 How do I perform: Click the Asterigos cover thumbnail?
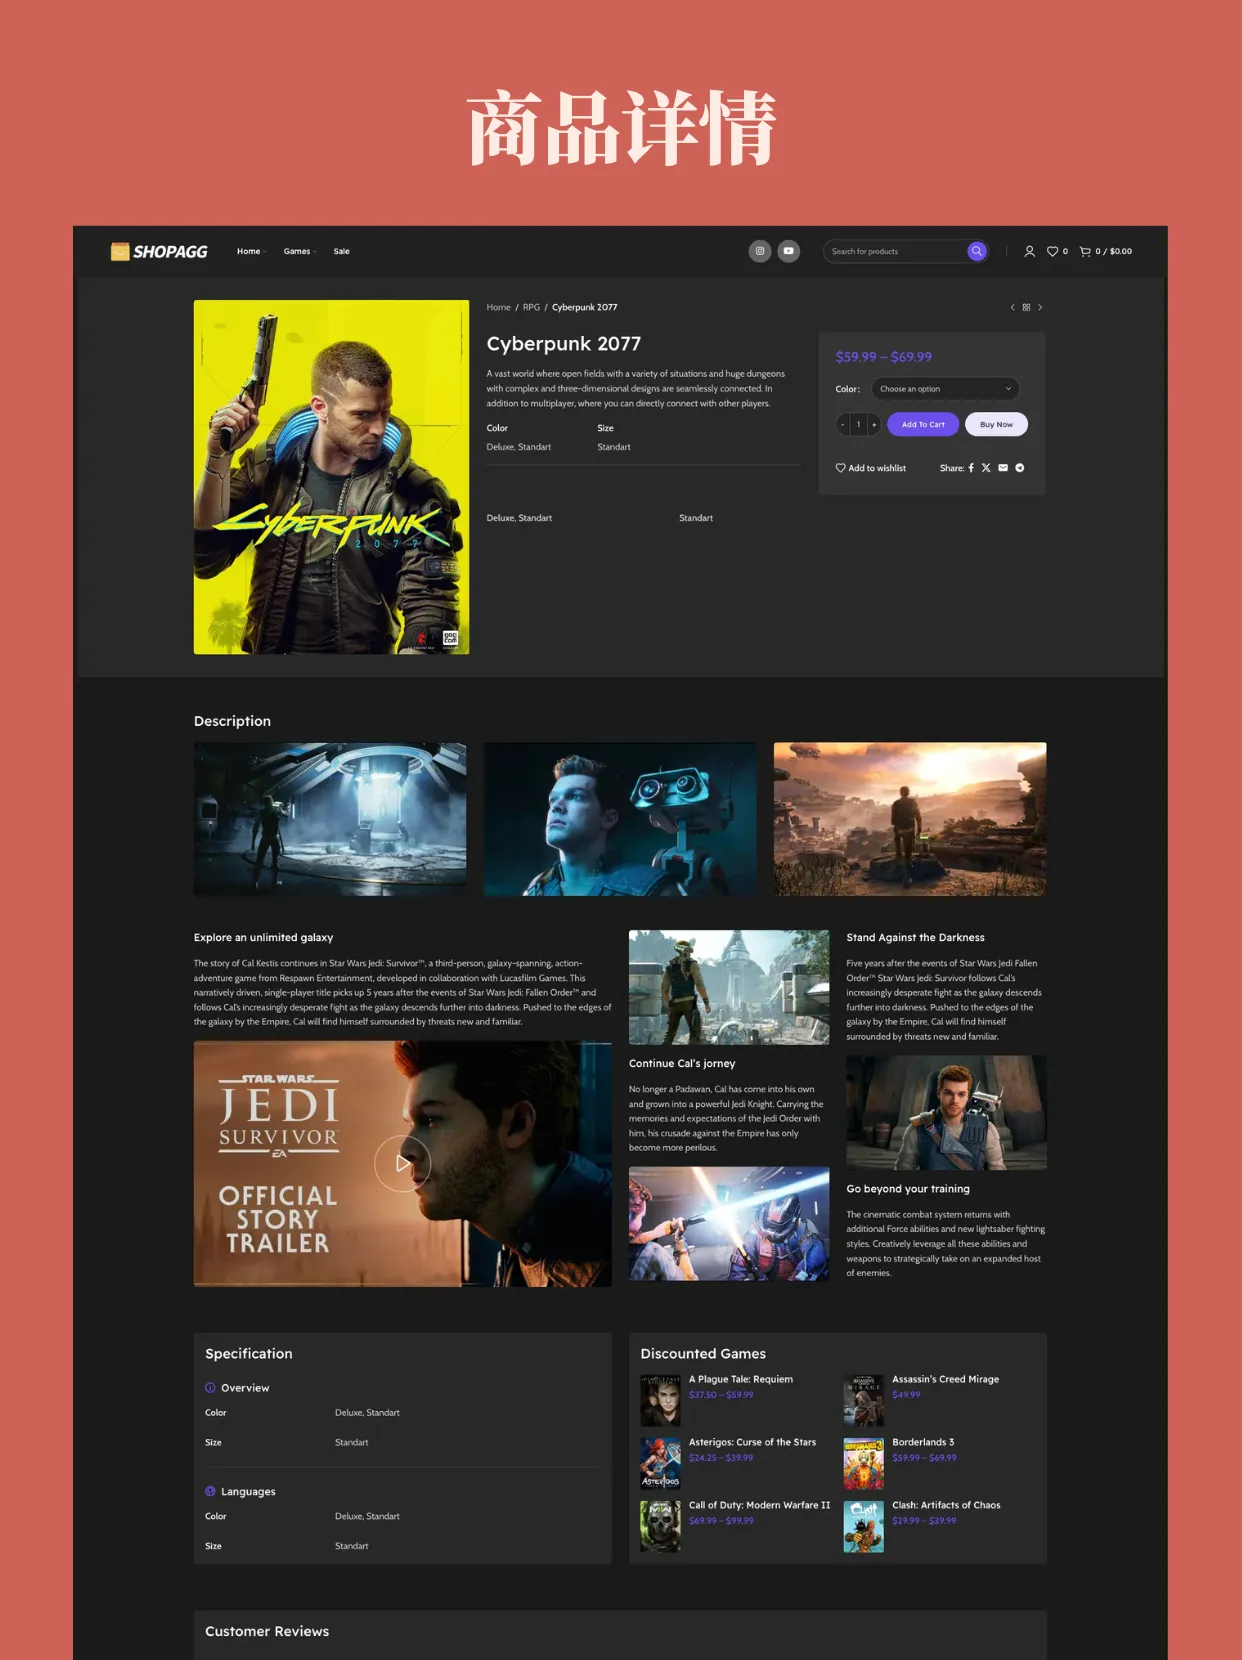click(x=660, y=1463)
